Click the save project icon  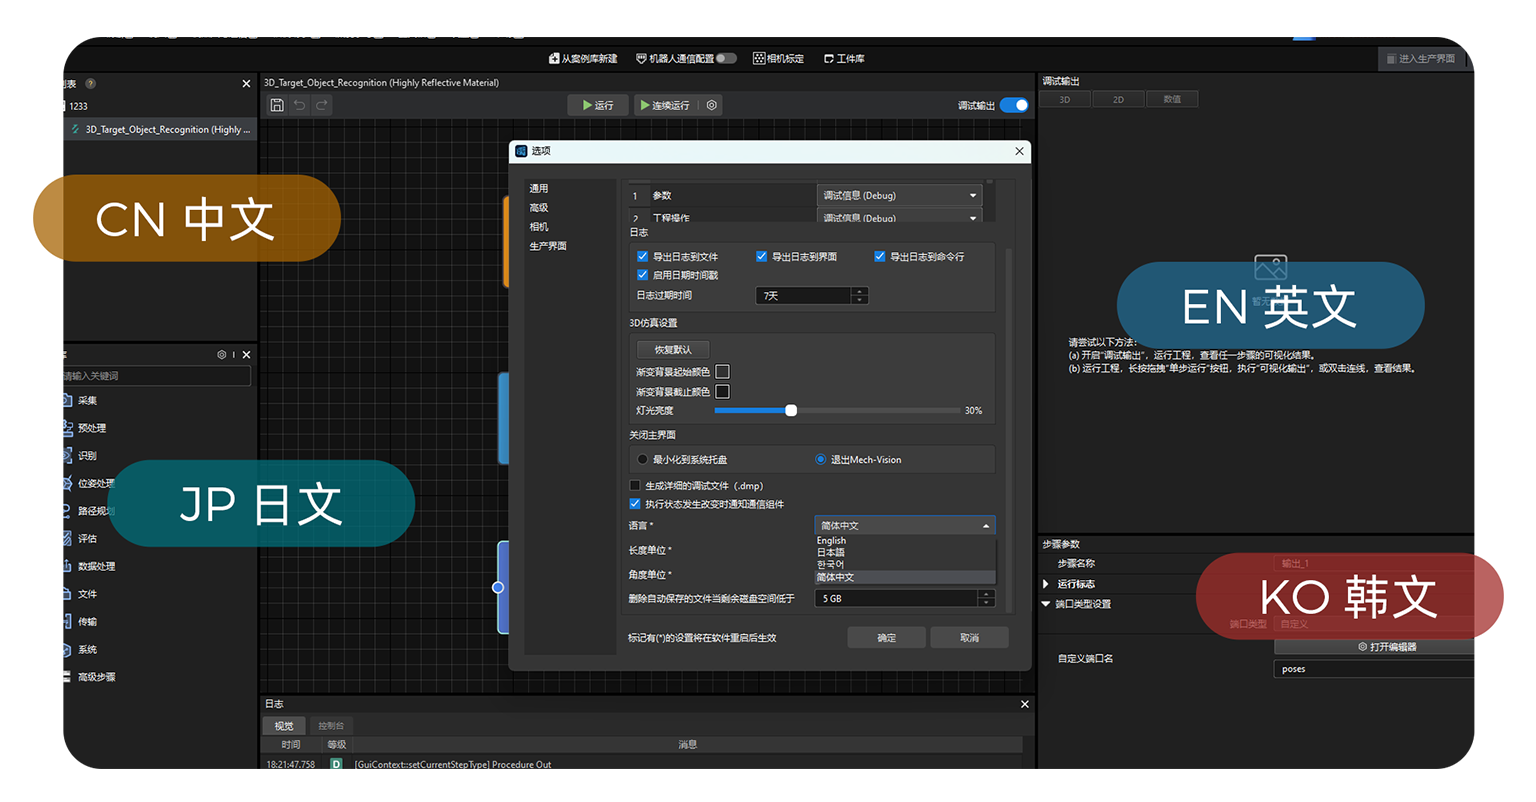coord(277,105)
